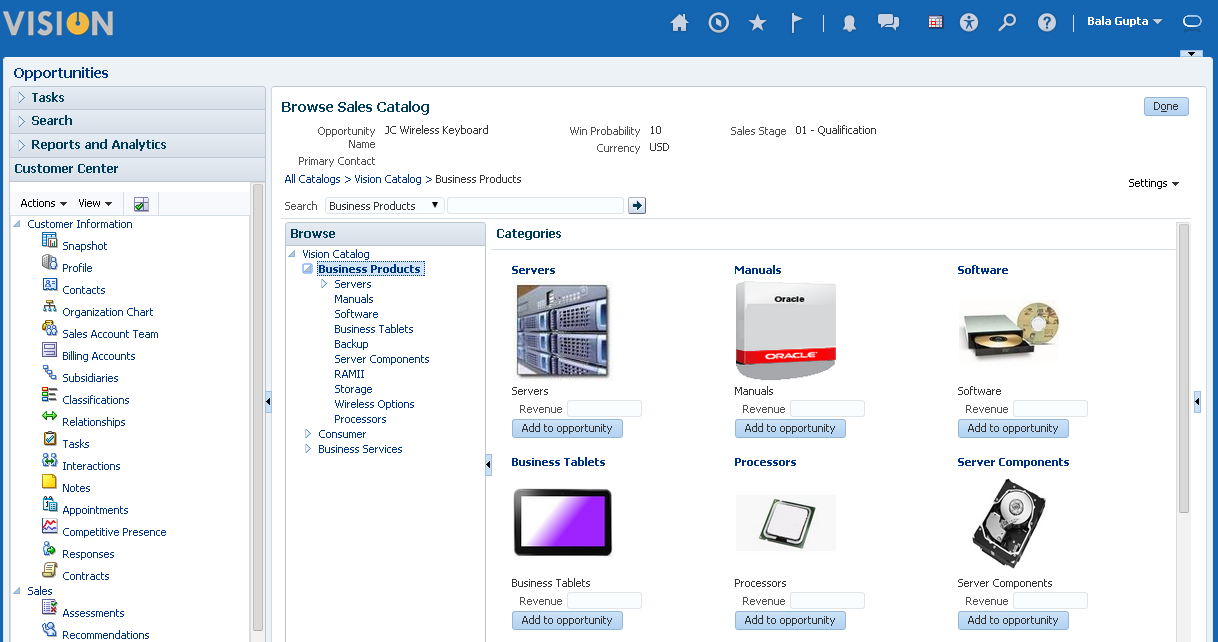The height and width of the screenshot is (642, 1218).
Task: Go to Vision Catalog breadcrumb link
Action: click(388, 179)
